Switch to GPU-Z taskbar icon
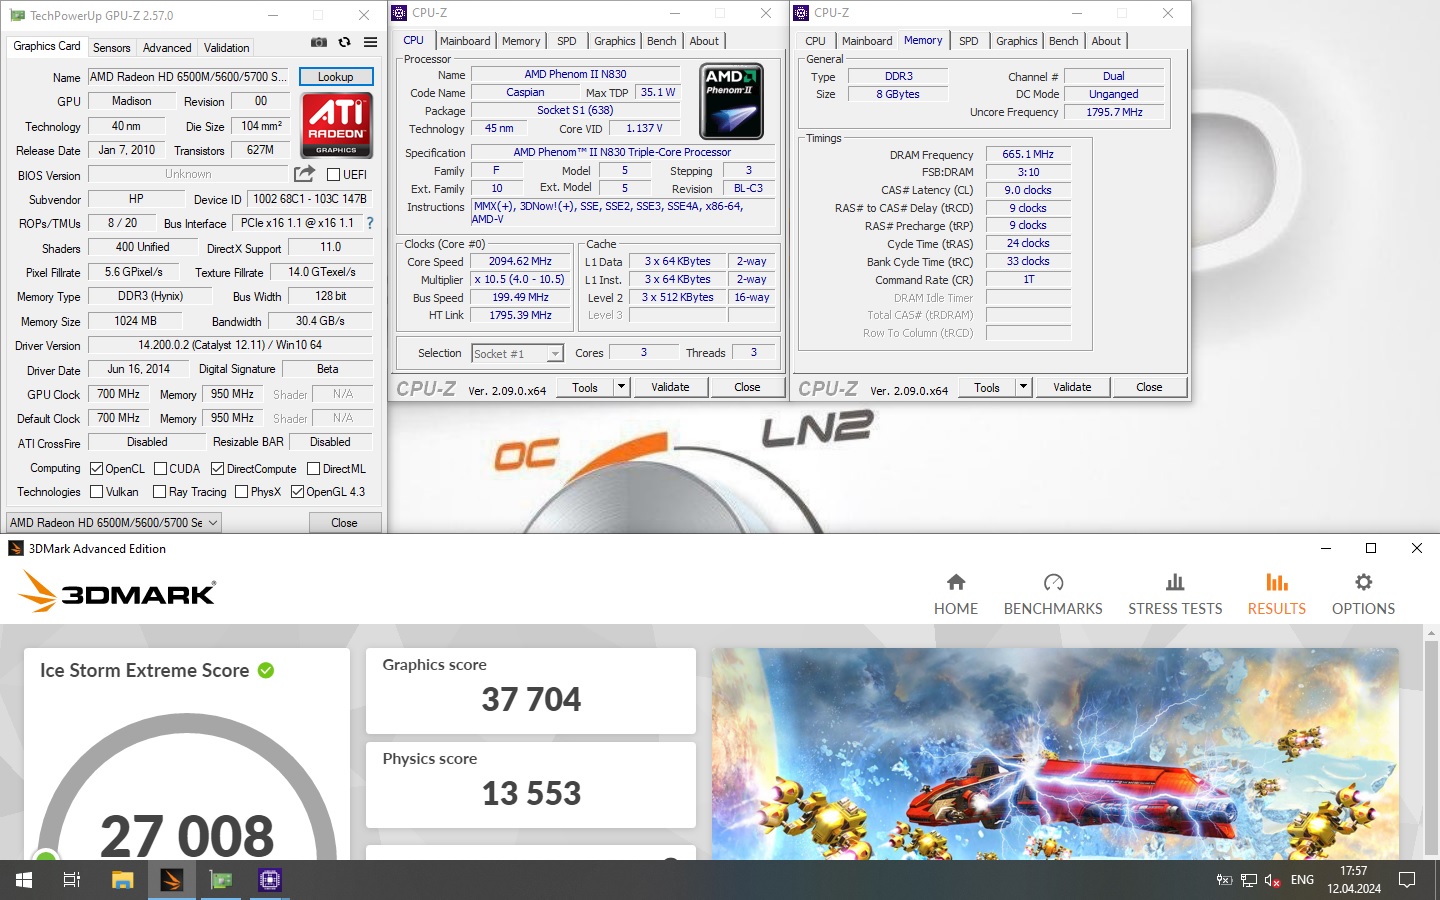The width and height of the screenshot is (1440, 900). pos(221,880)
